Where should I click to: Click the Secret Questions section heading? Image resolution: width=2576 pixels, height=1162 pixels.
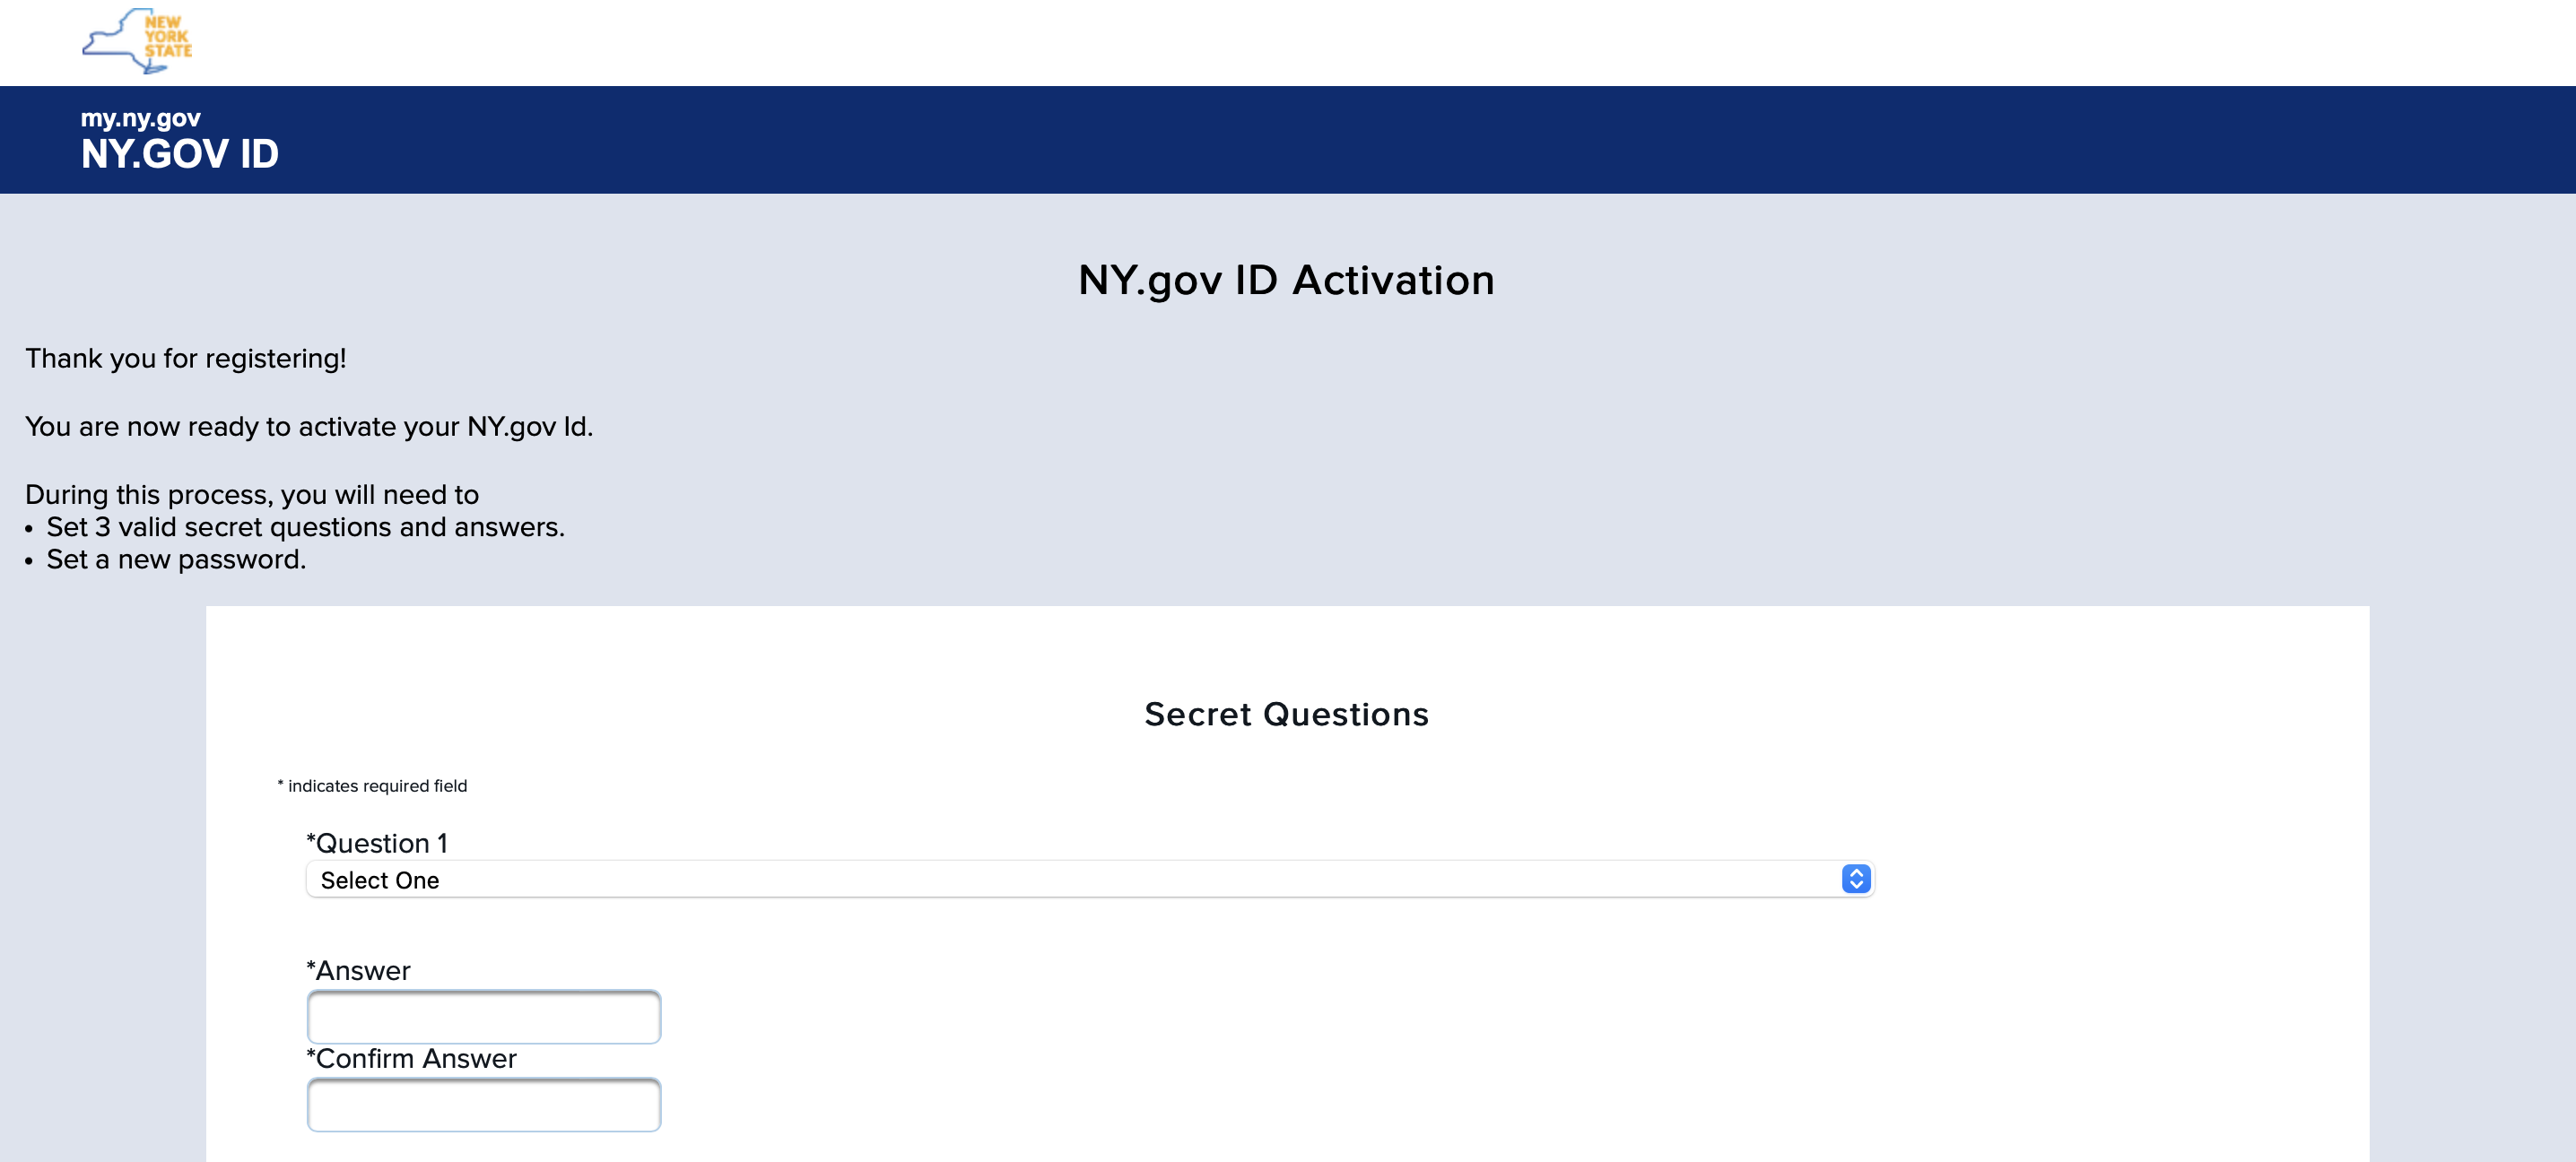point(1286,713)
